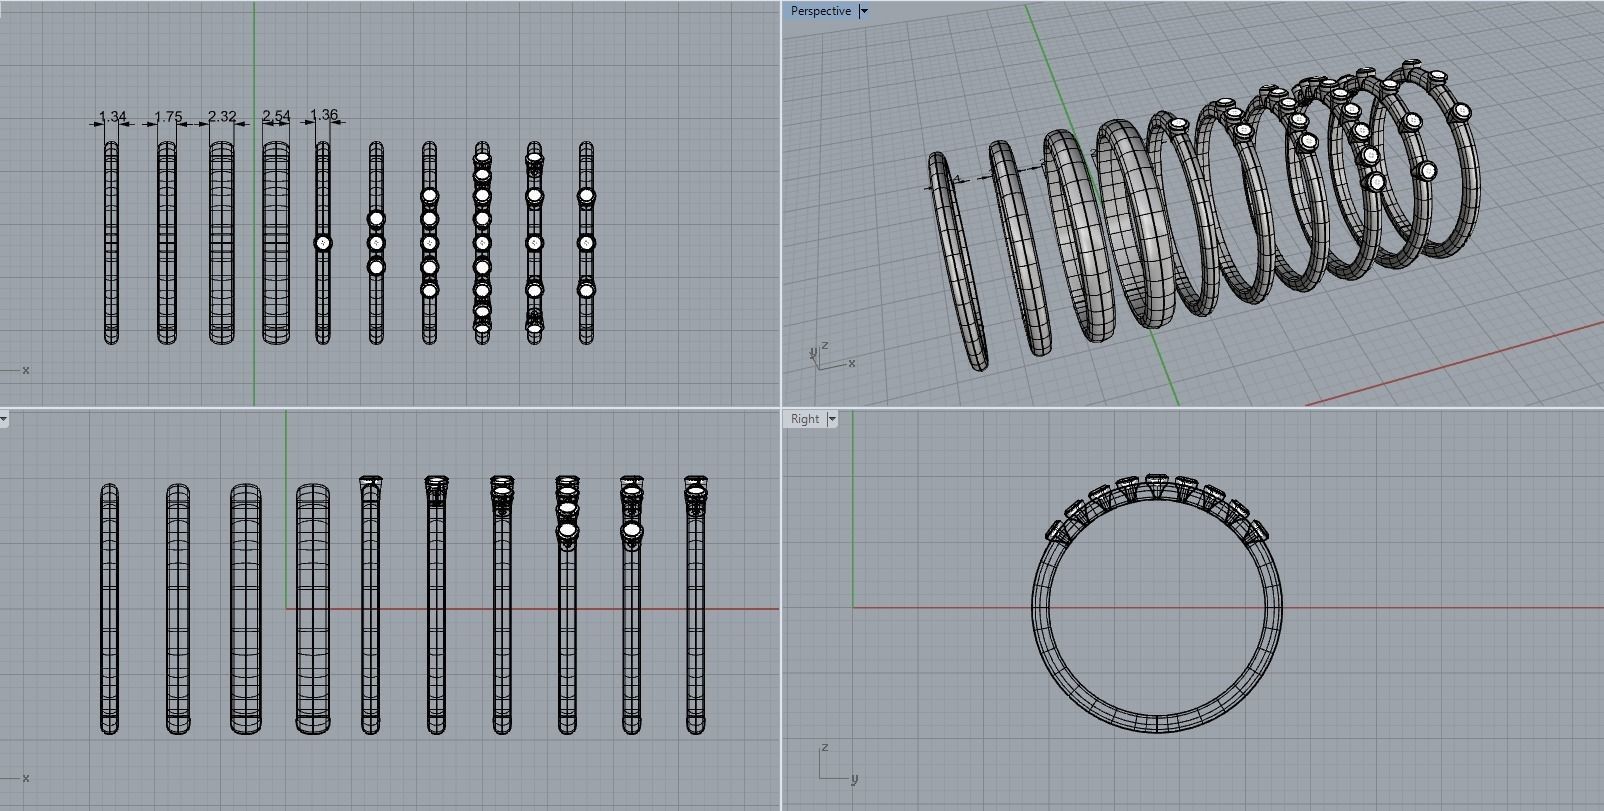Open the Perspective viewport dropdown arrow
This screenshot has height=811, width=1604.
(x=864, y=11)
